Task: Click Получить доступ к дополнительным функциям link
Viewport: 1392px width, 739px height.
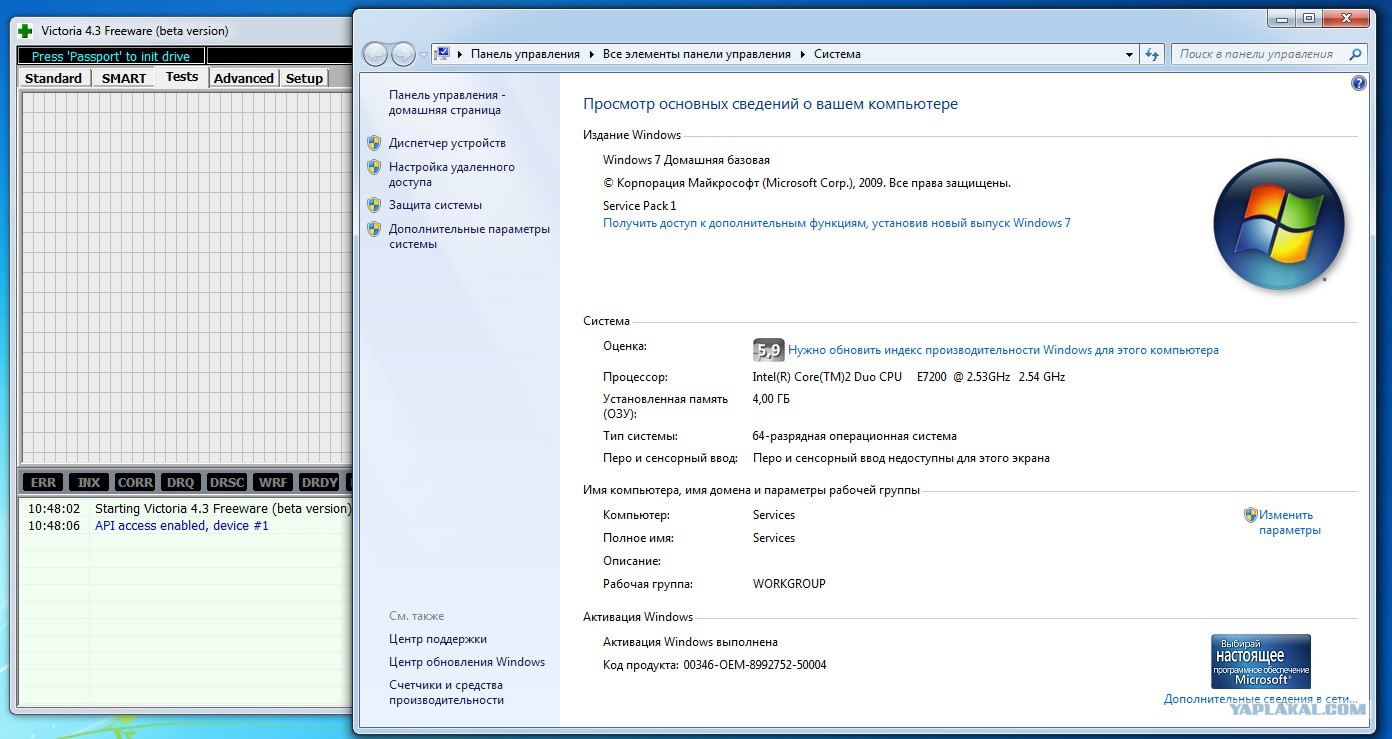Action: (x=837, y=223)
